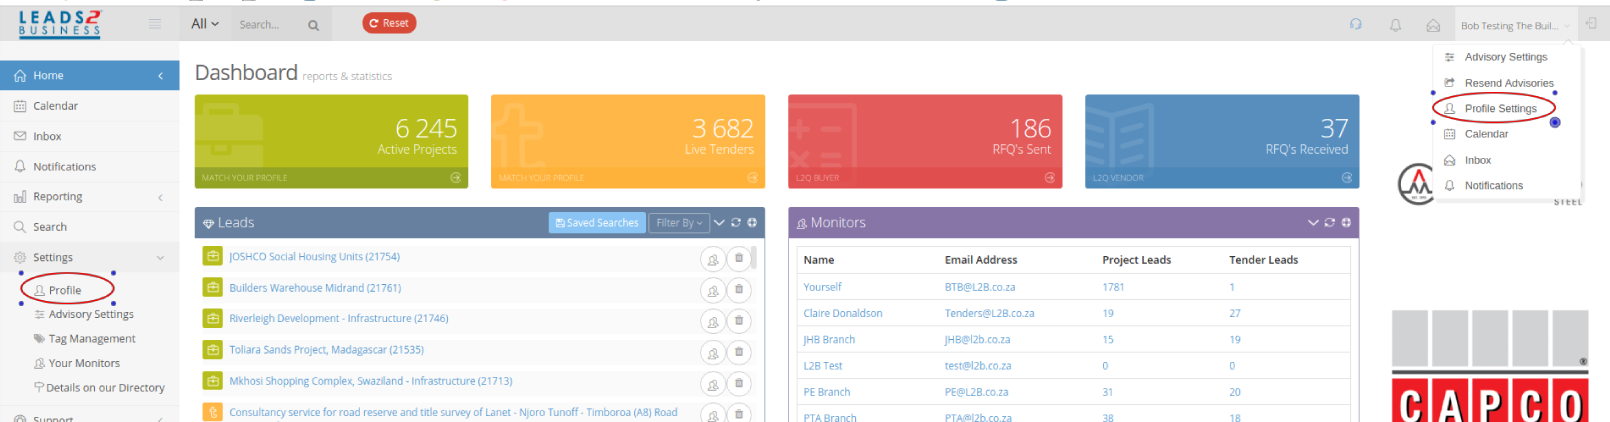Screen dimensions: 1610x422
Task: Expand the Bob Testing user menu
Action: pyautogui.click(x=1514, y=26)
